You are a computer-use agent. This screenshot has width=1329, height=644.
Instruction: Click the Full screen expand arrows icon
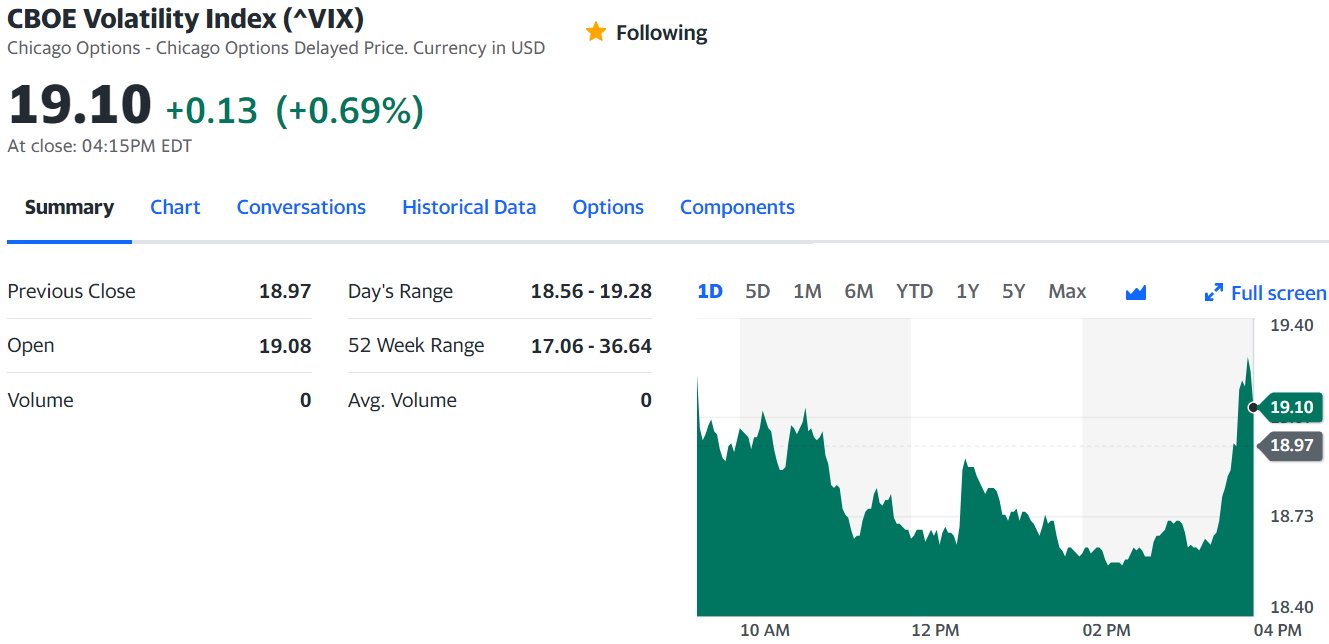coord(1214,293)
